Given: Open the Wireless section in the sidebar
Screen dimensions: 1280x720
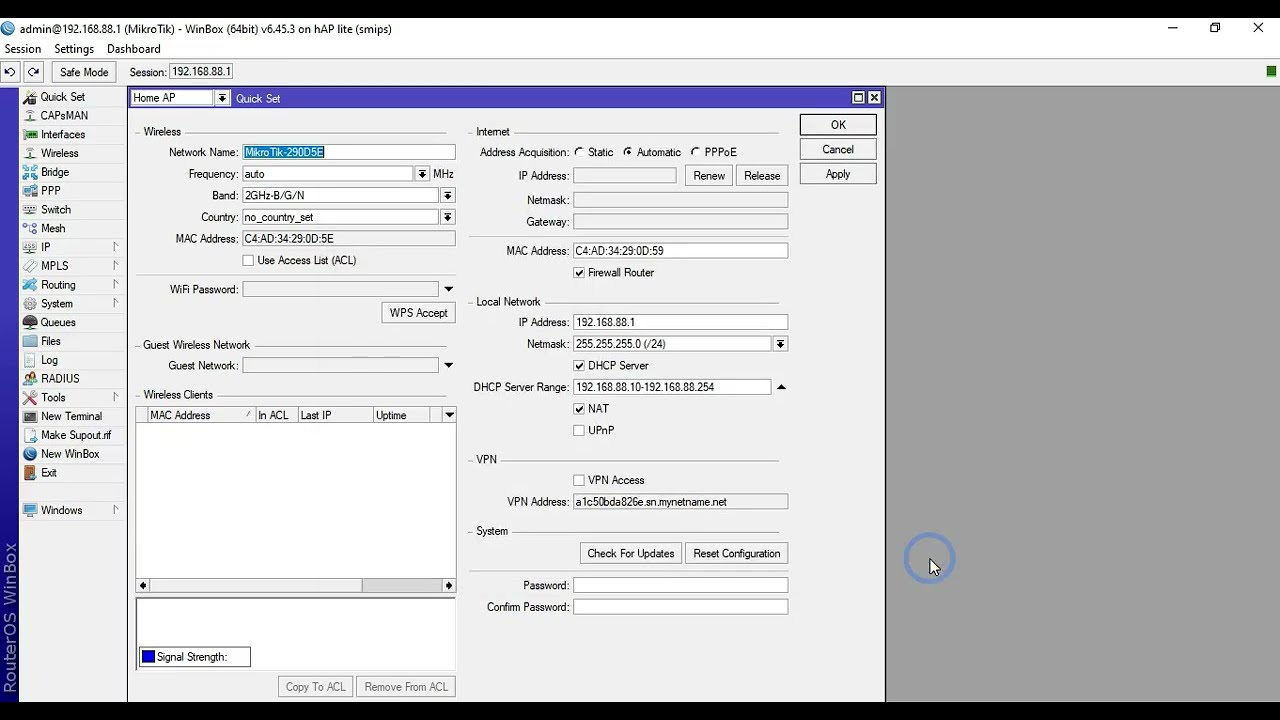Looking at the screenshot, I should pyautogui.click(x=59, y=153).
